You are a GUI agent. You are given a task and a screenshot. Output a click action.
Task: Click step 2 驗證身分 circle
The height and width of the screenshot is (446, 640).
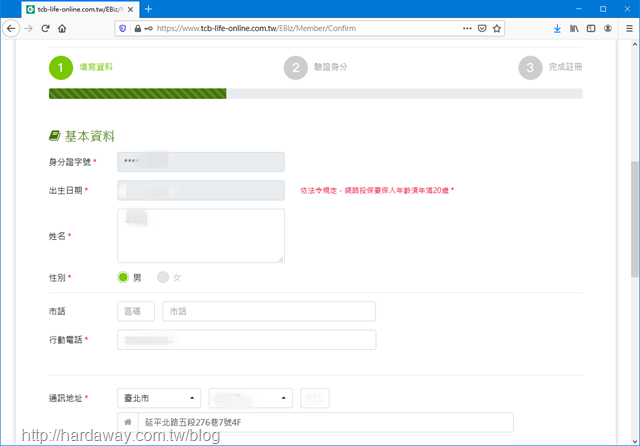(296, 68)
